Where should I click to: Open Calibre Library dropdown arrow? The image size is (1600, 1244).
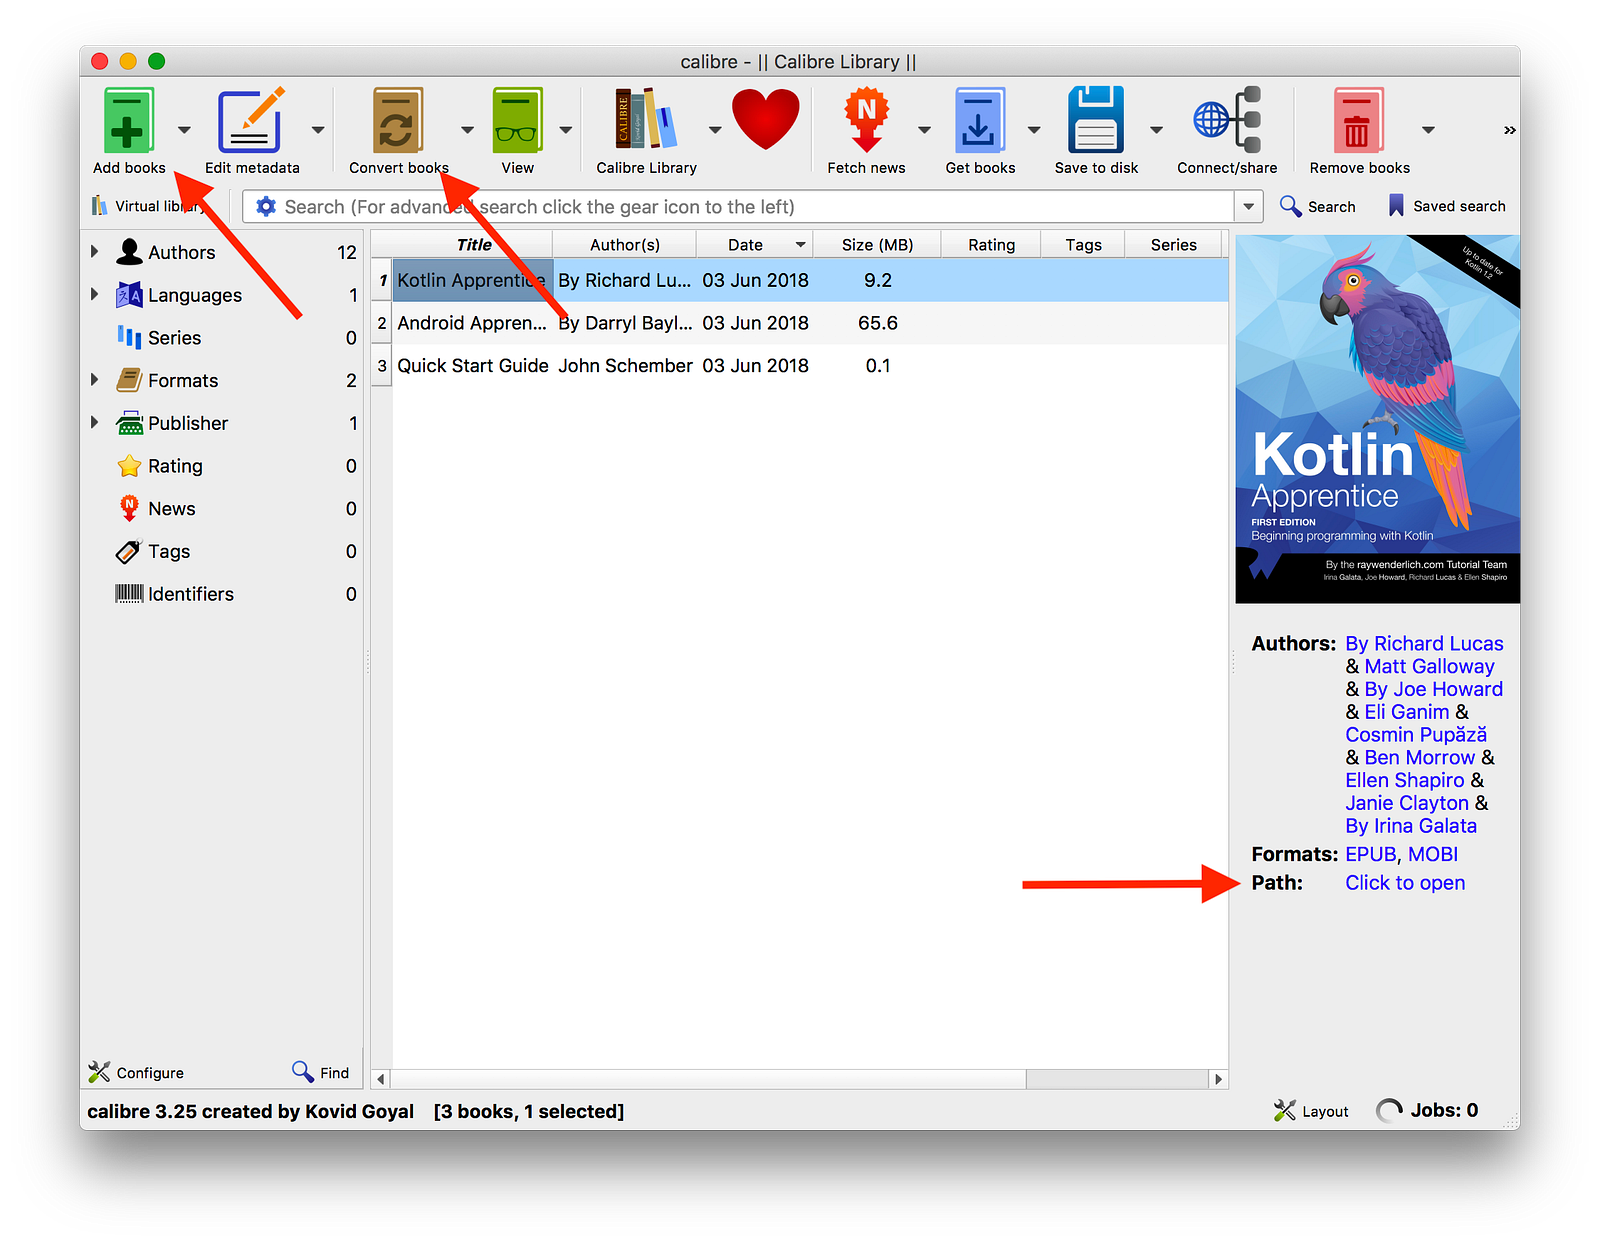[715, 130]
